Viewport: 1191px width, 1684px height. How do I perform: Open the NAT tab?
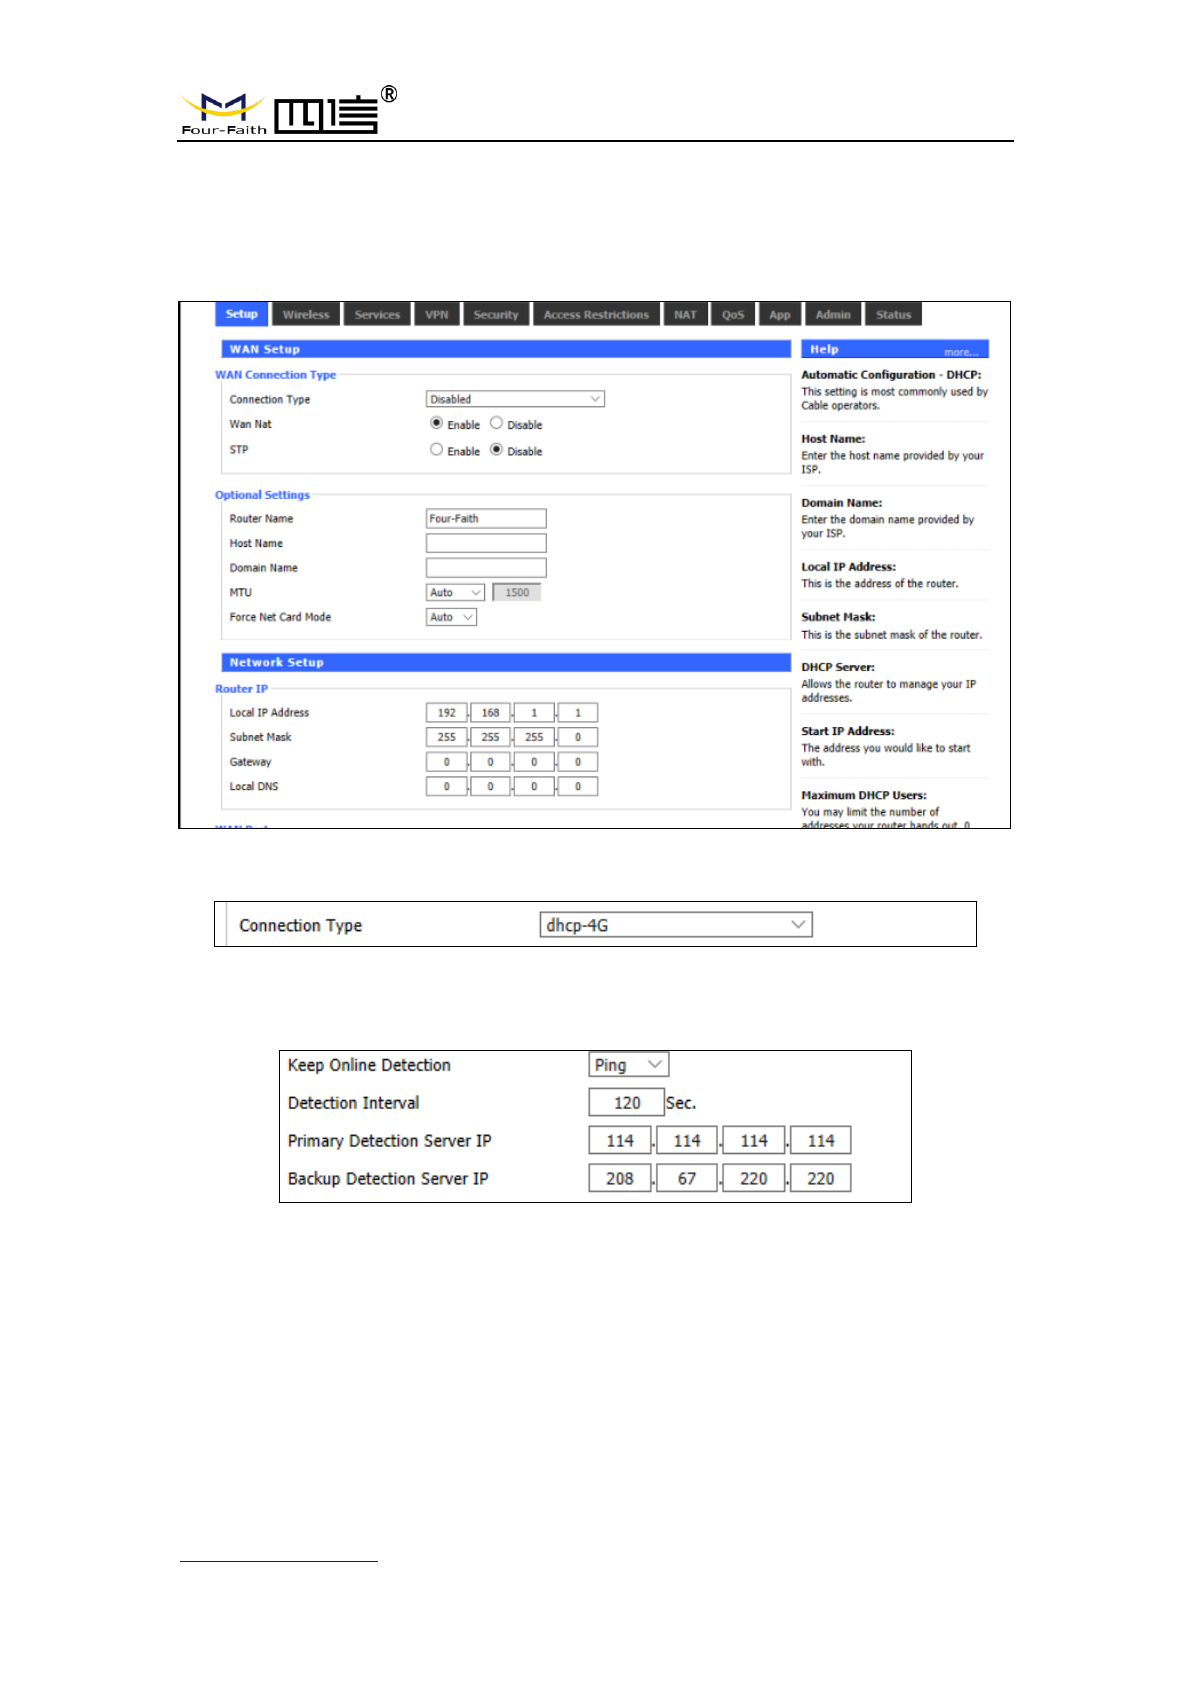click(685, 315)
